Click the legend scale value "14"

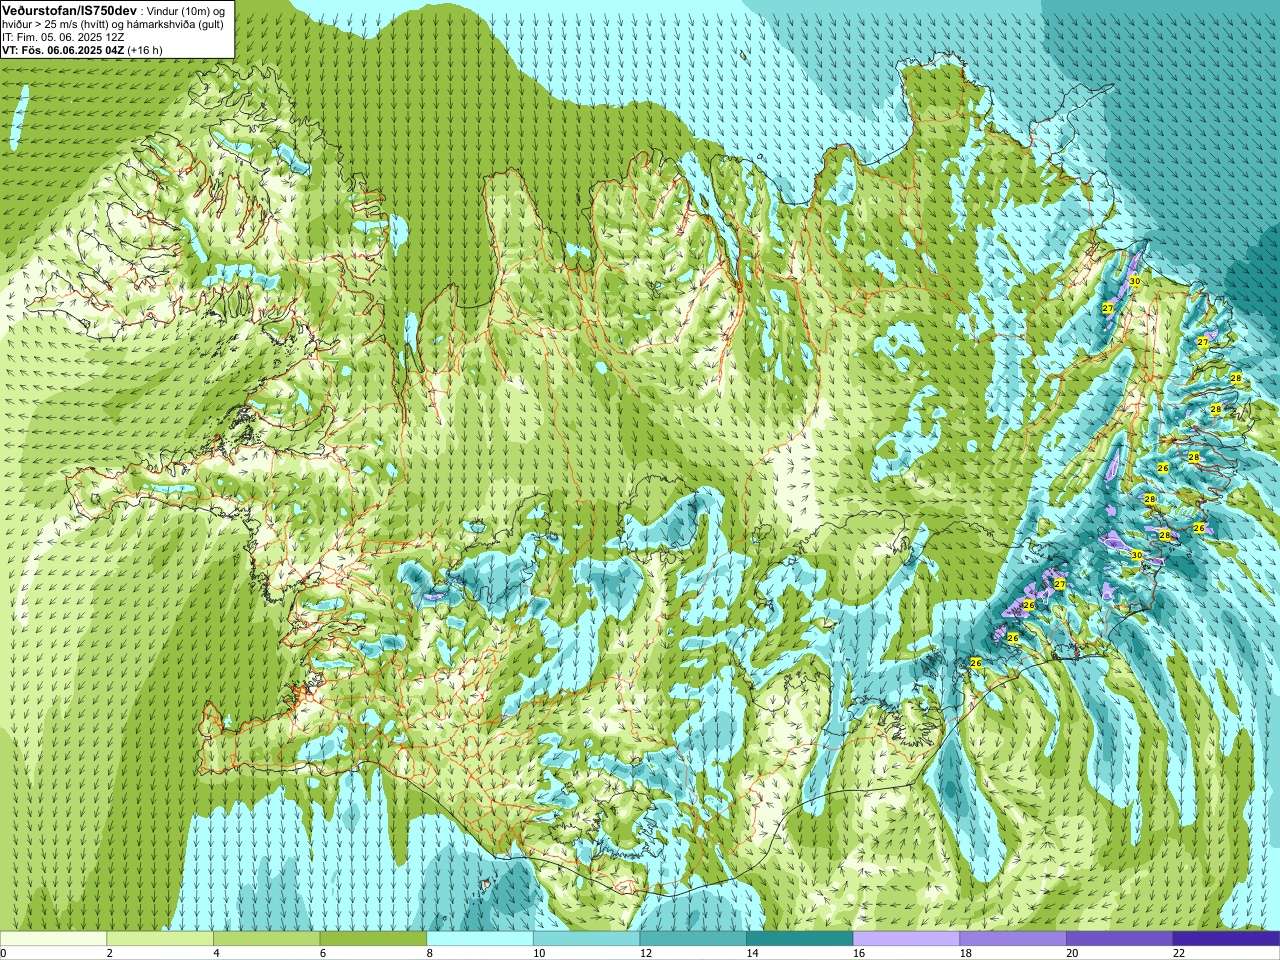[x=752, y=953]
